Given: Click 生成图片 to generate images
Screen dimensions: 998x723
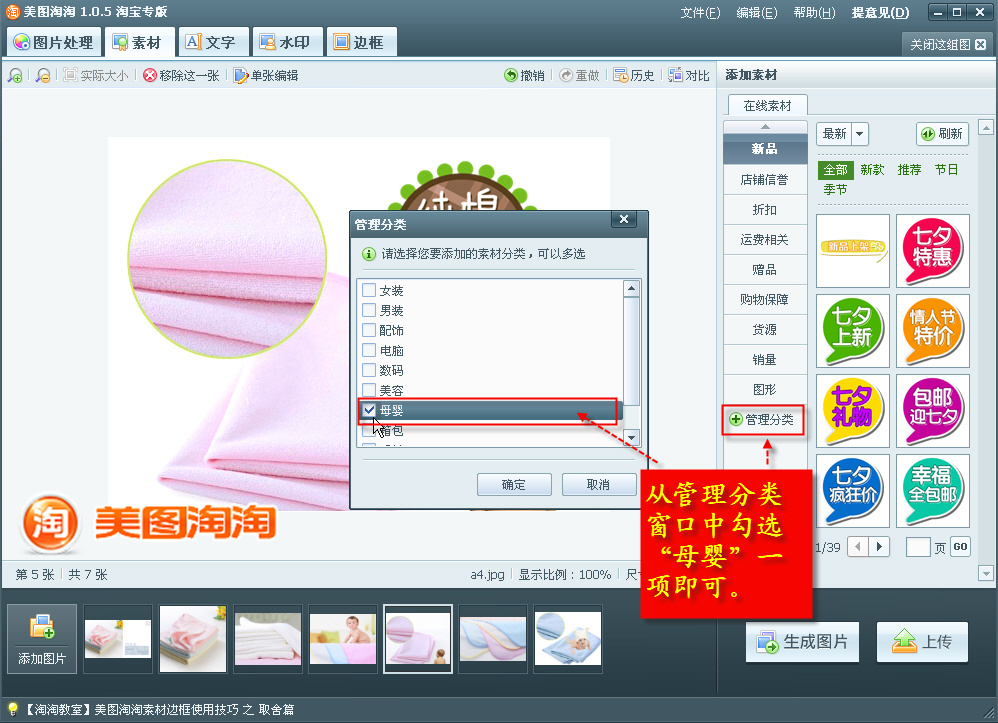Looking at the screenshot, I should click(x=802, y=642).
